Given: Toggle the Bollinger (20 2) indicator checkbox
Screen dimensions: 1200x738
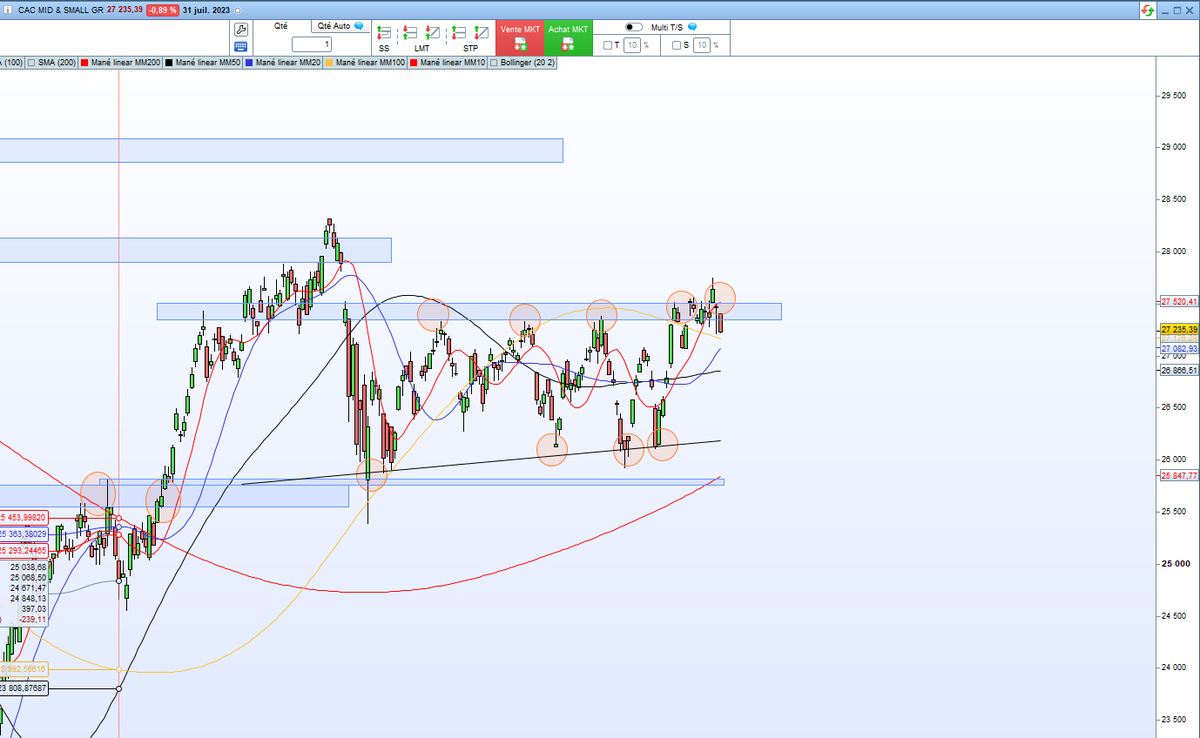Looking at the screenshot, I should 496,62.
